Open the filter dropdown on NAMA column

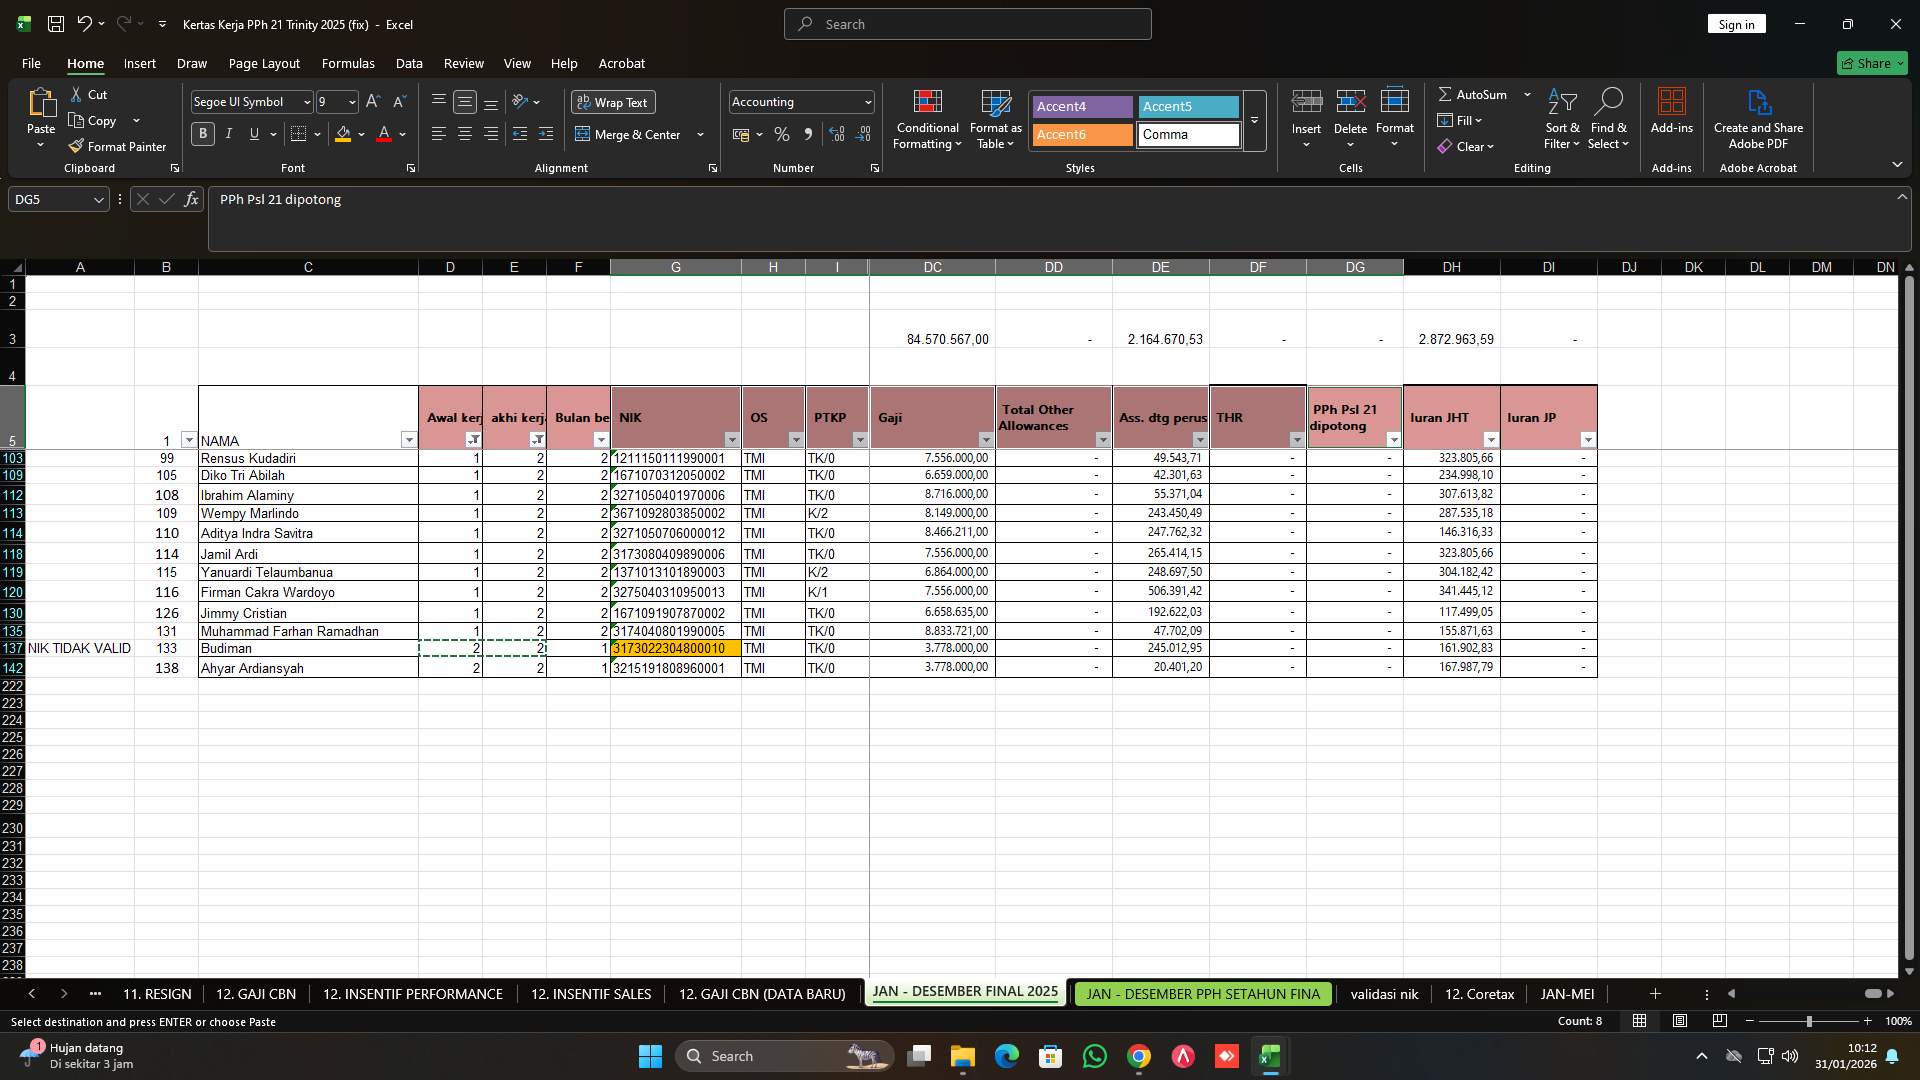click(x=409, y=440)
